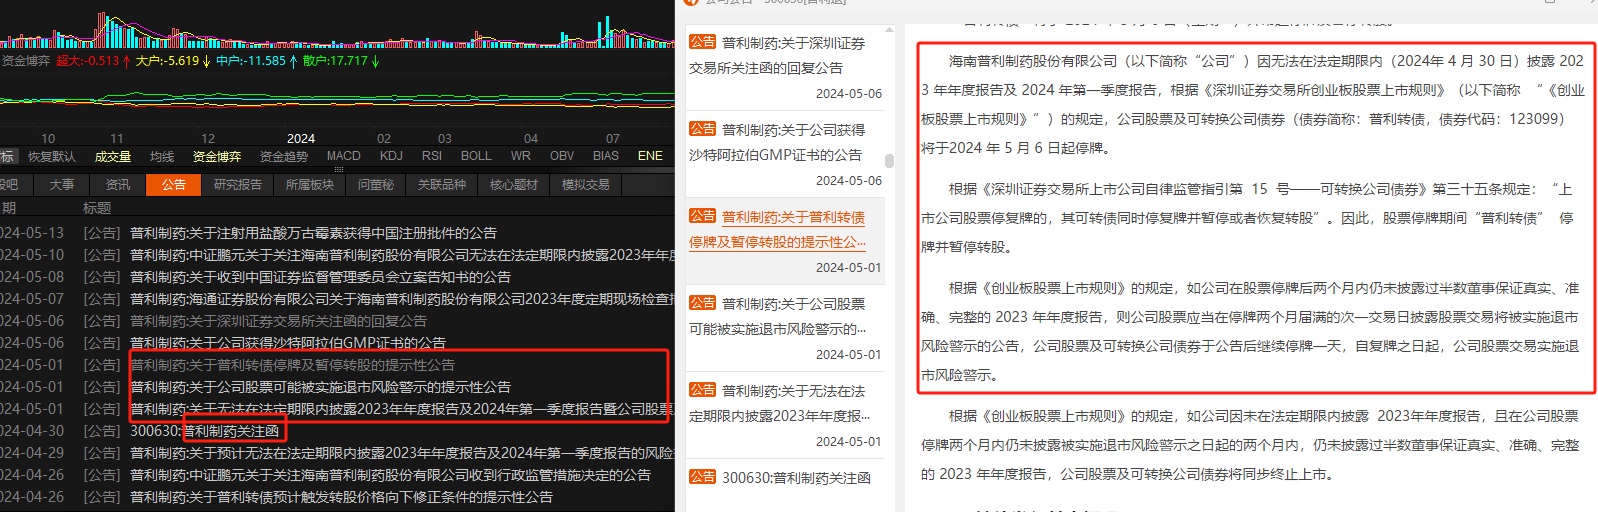This screenshot has width=1598, height=512.
Task: Click the right announcement list scrollbar thumb
Action: (889, 160)
